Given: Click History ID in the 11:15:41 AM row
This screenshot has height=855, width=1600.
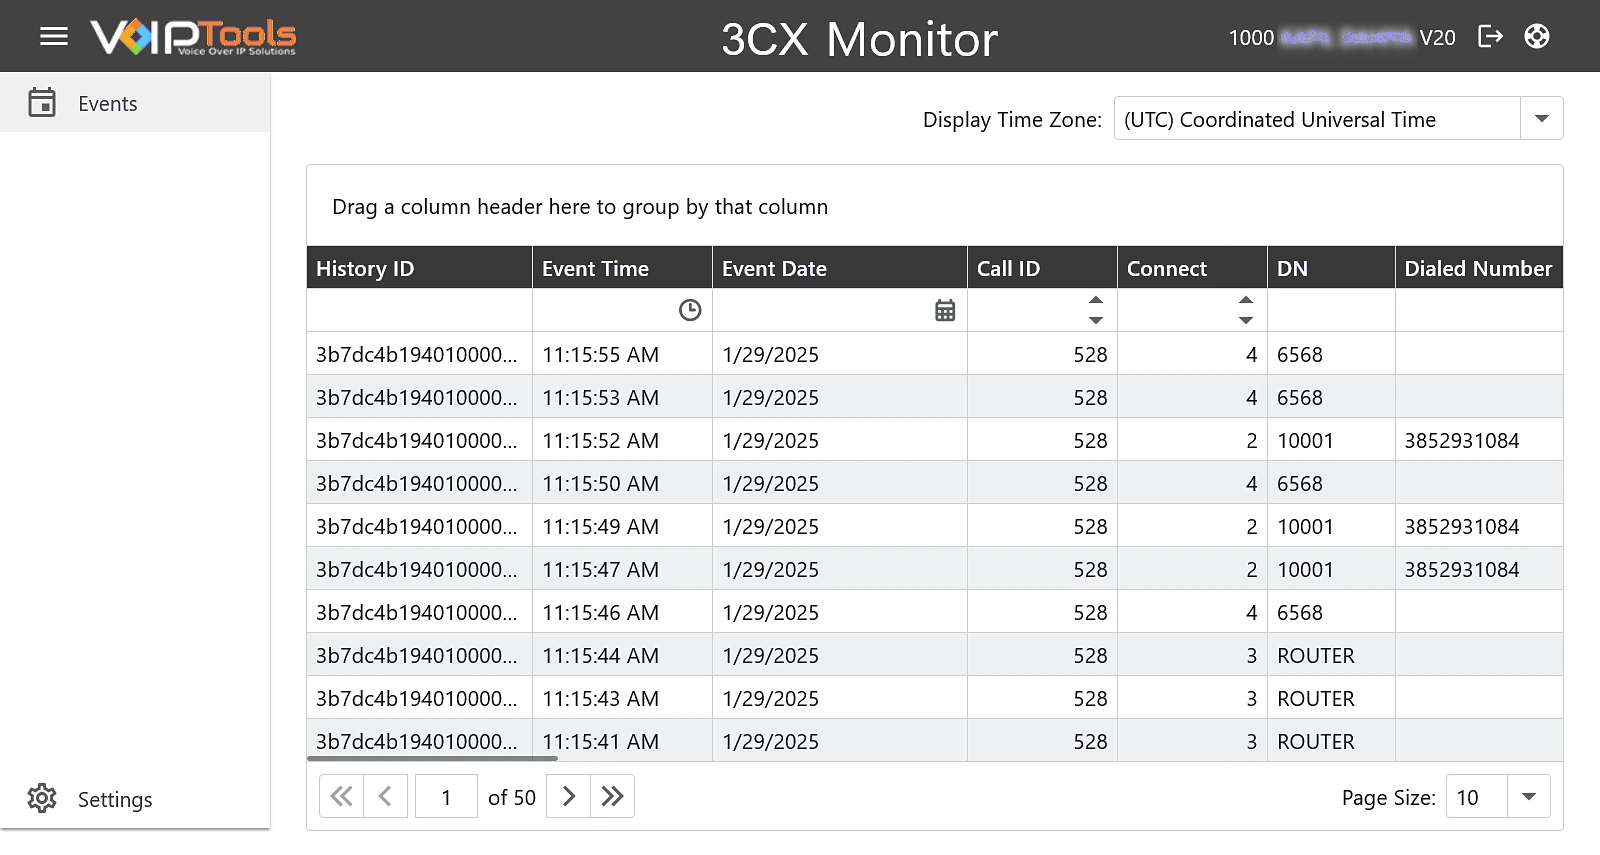Looking at the screenshot, I should pyautogui.click(x=417, y=742).
